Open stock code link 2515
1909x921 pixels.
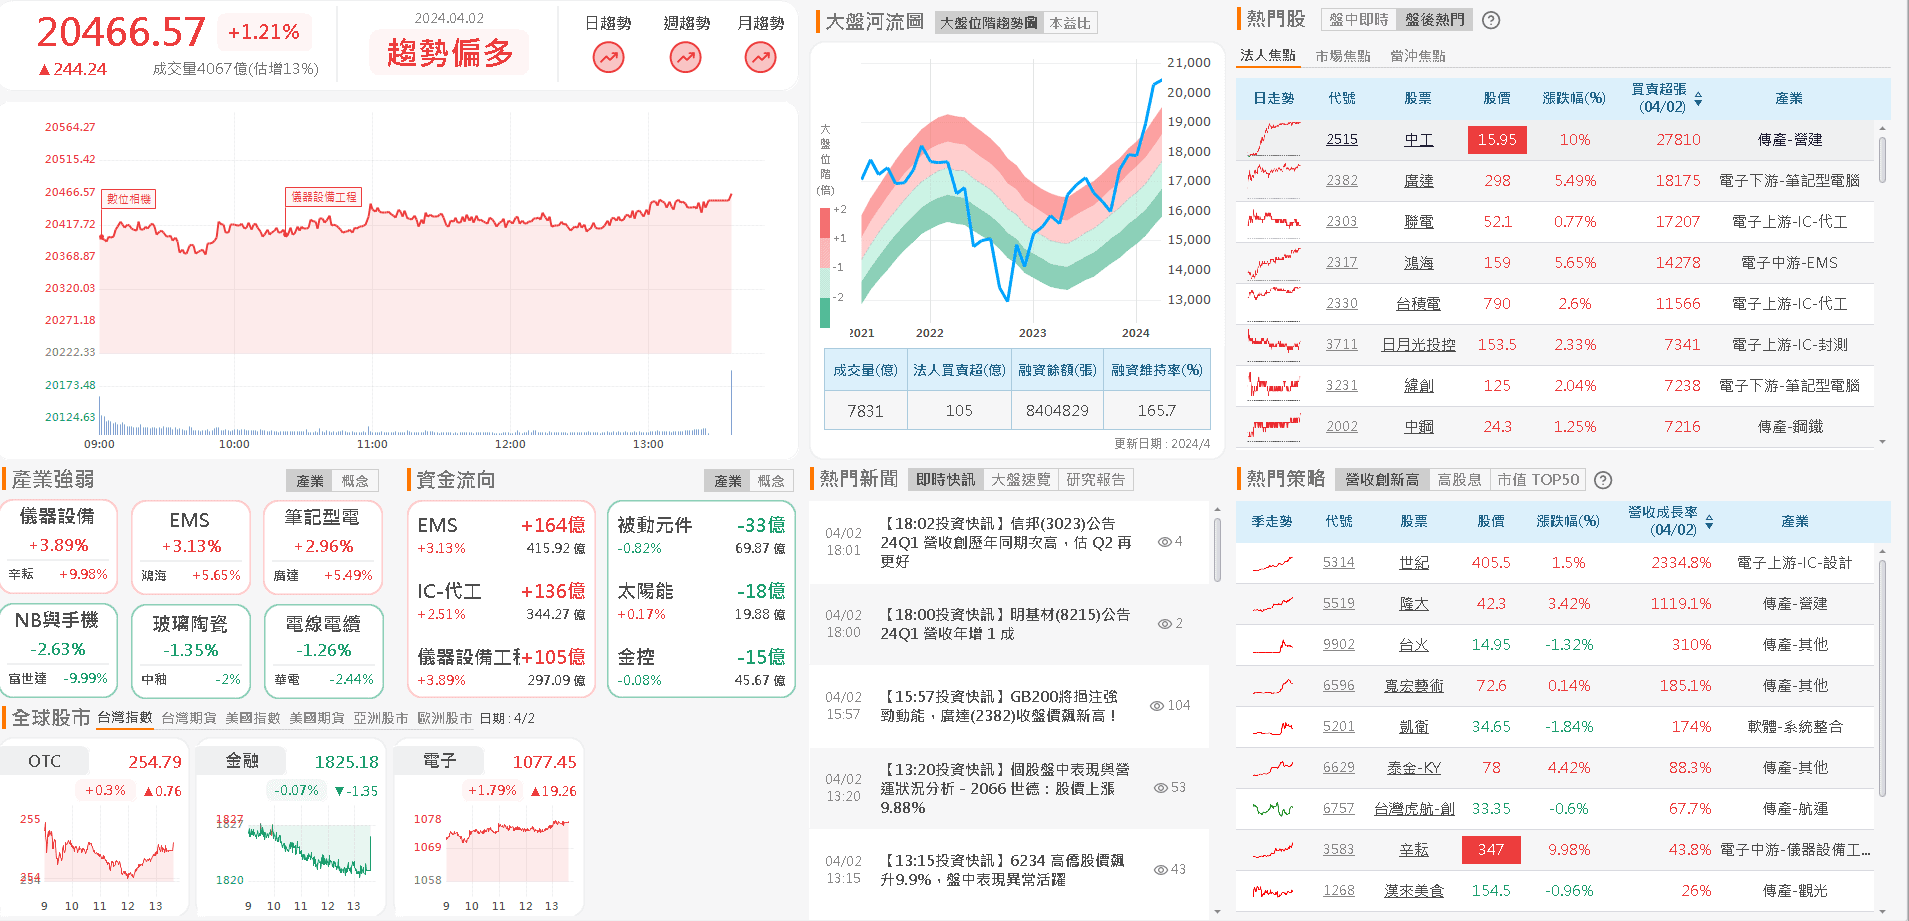point(1342,139)
